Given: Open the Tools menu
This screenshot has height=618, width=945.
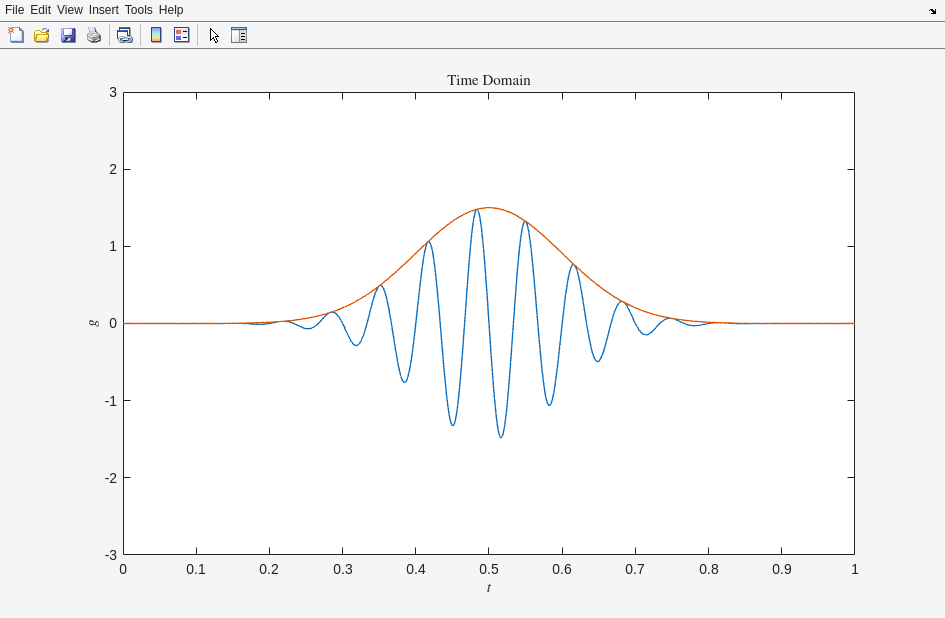Looking at the screenshot, I should click(138, 10).
